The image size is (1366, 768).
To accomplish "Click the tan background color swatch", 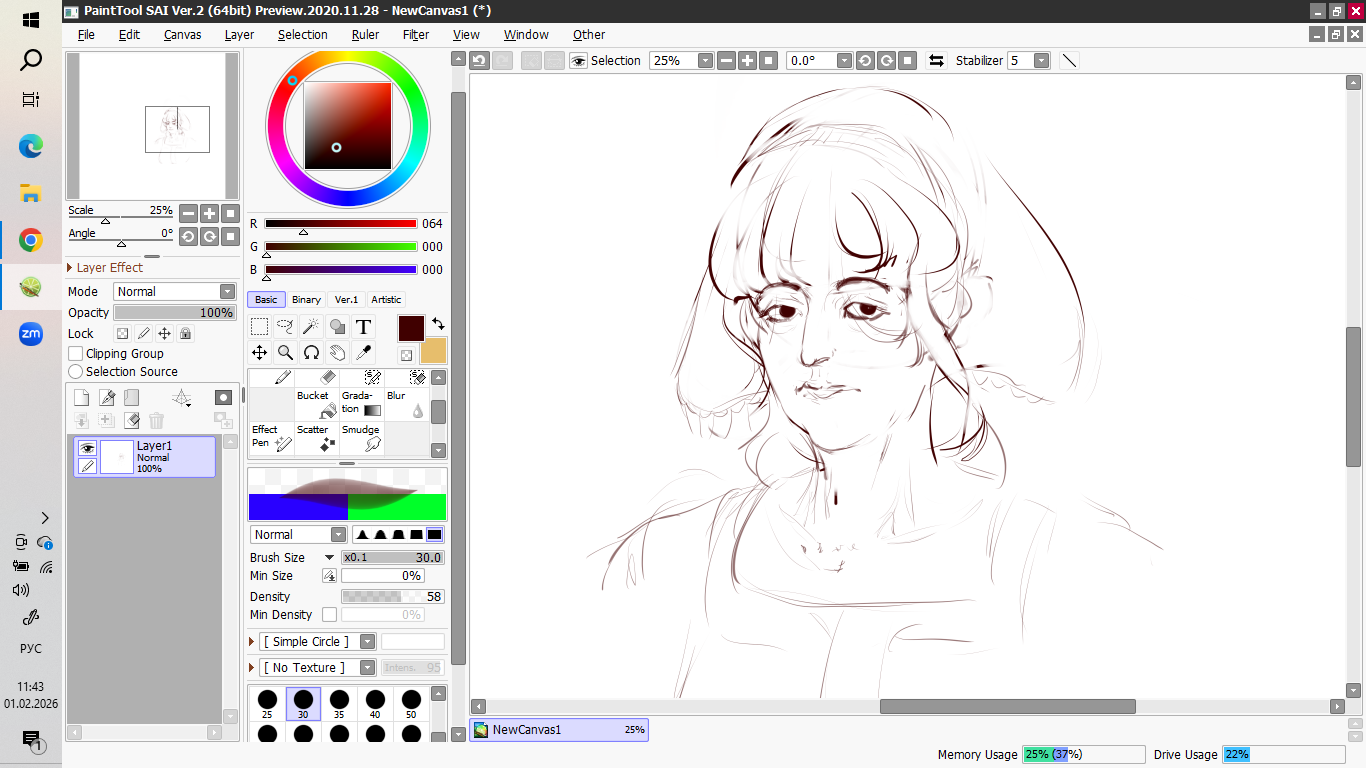I will tap(434, 351).
